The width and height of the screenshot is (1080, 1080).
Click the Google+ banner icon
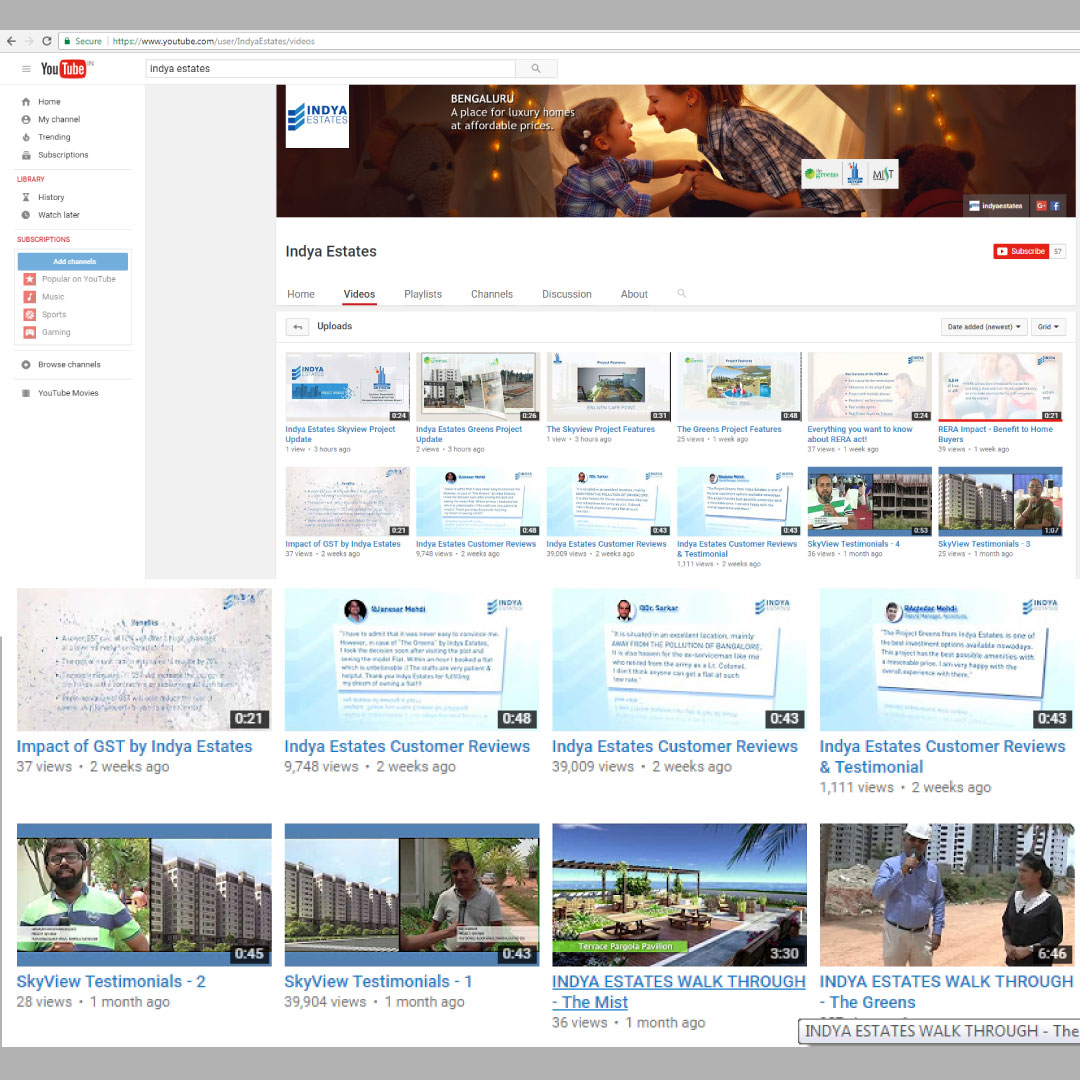[x=1041, y=206]
